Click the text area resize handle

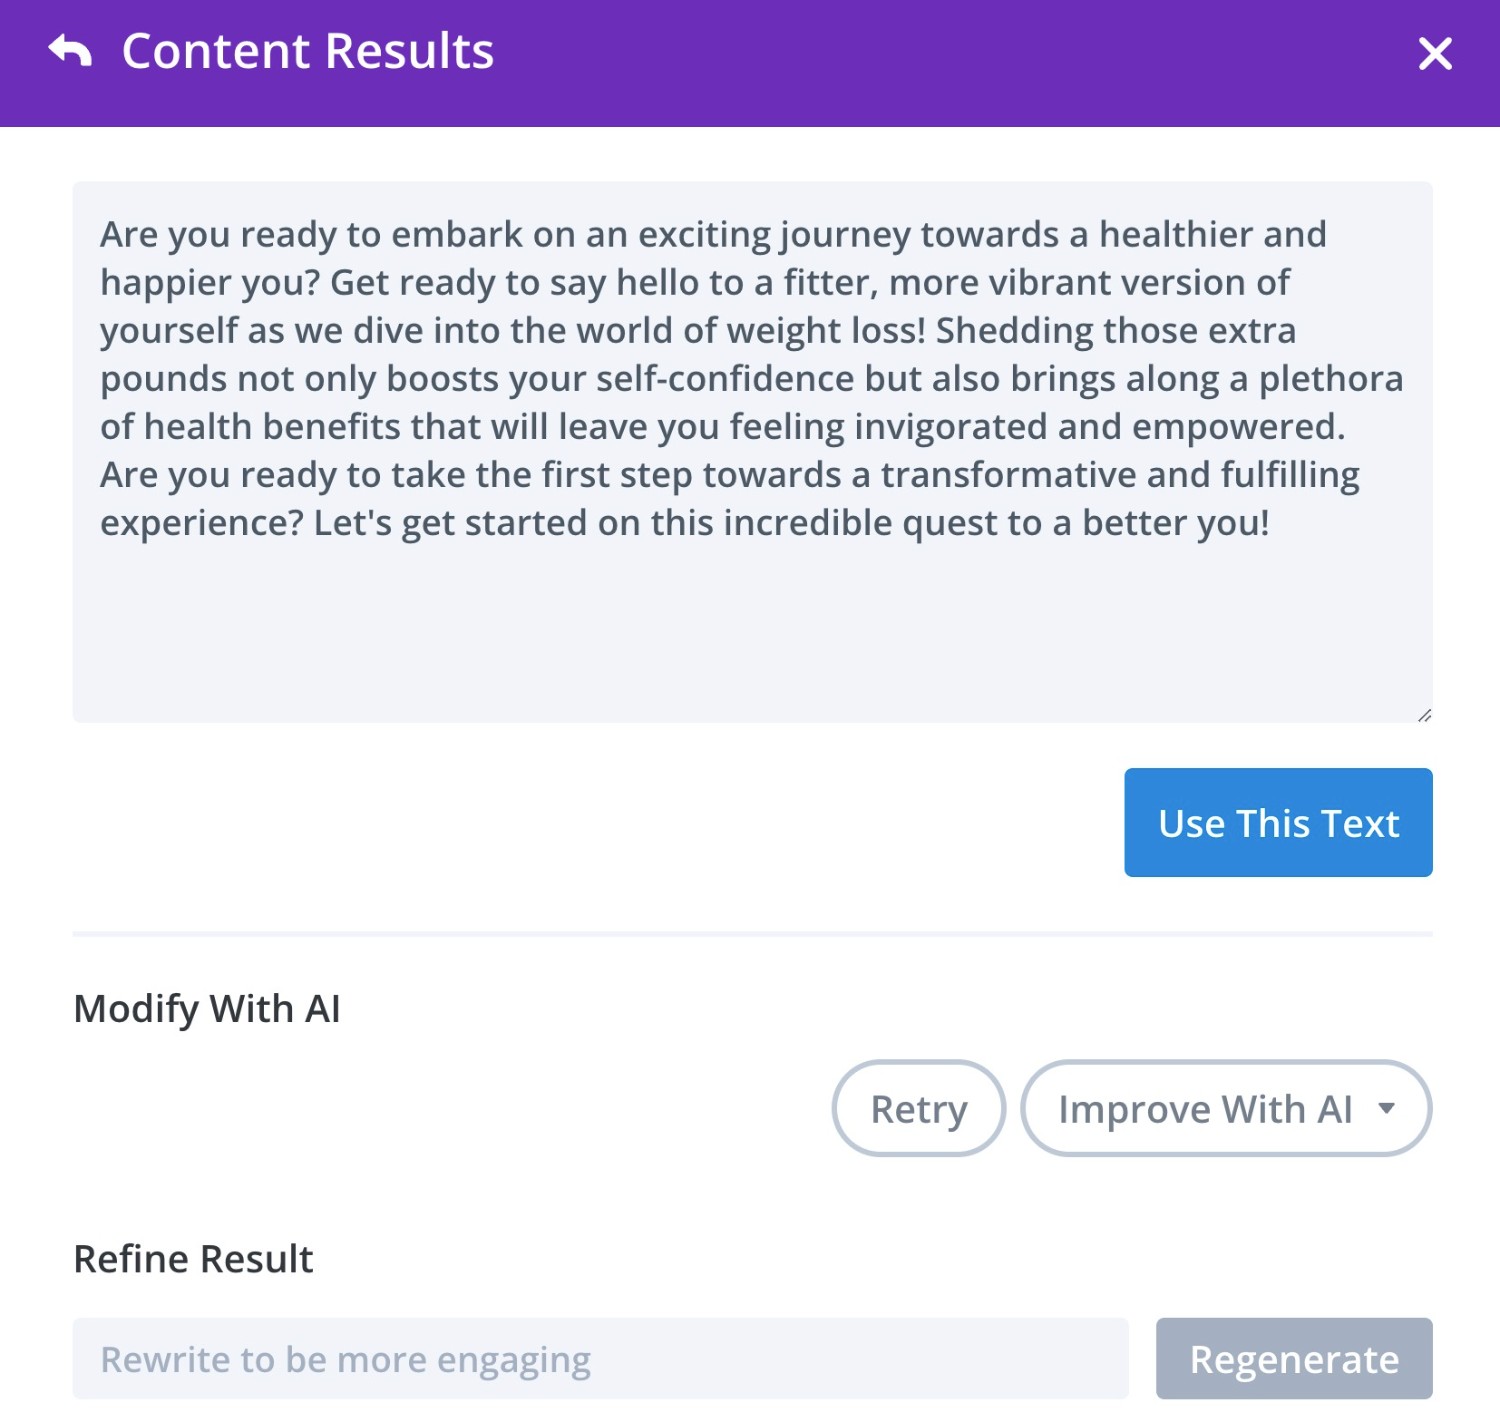(1424, 714)
